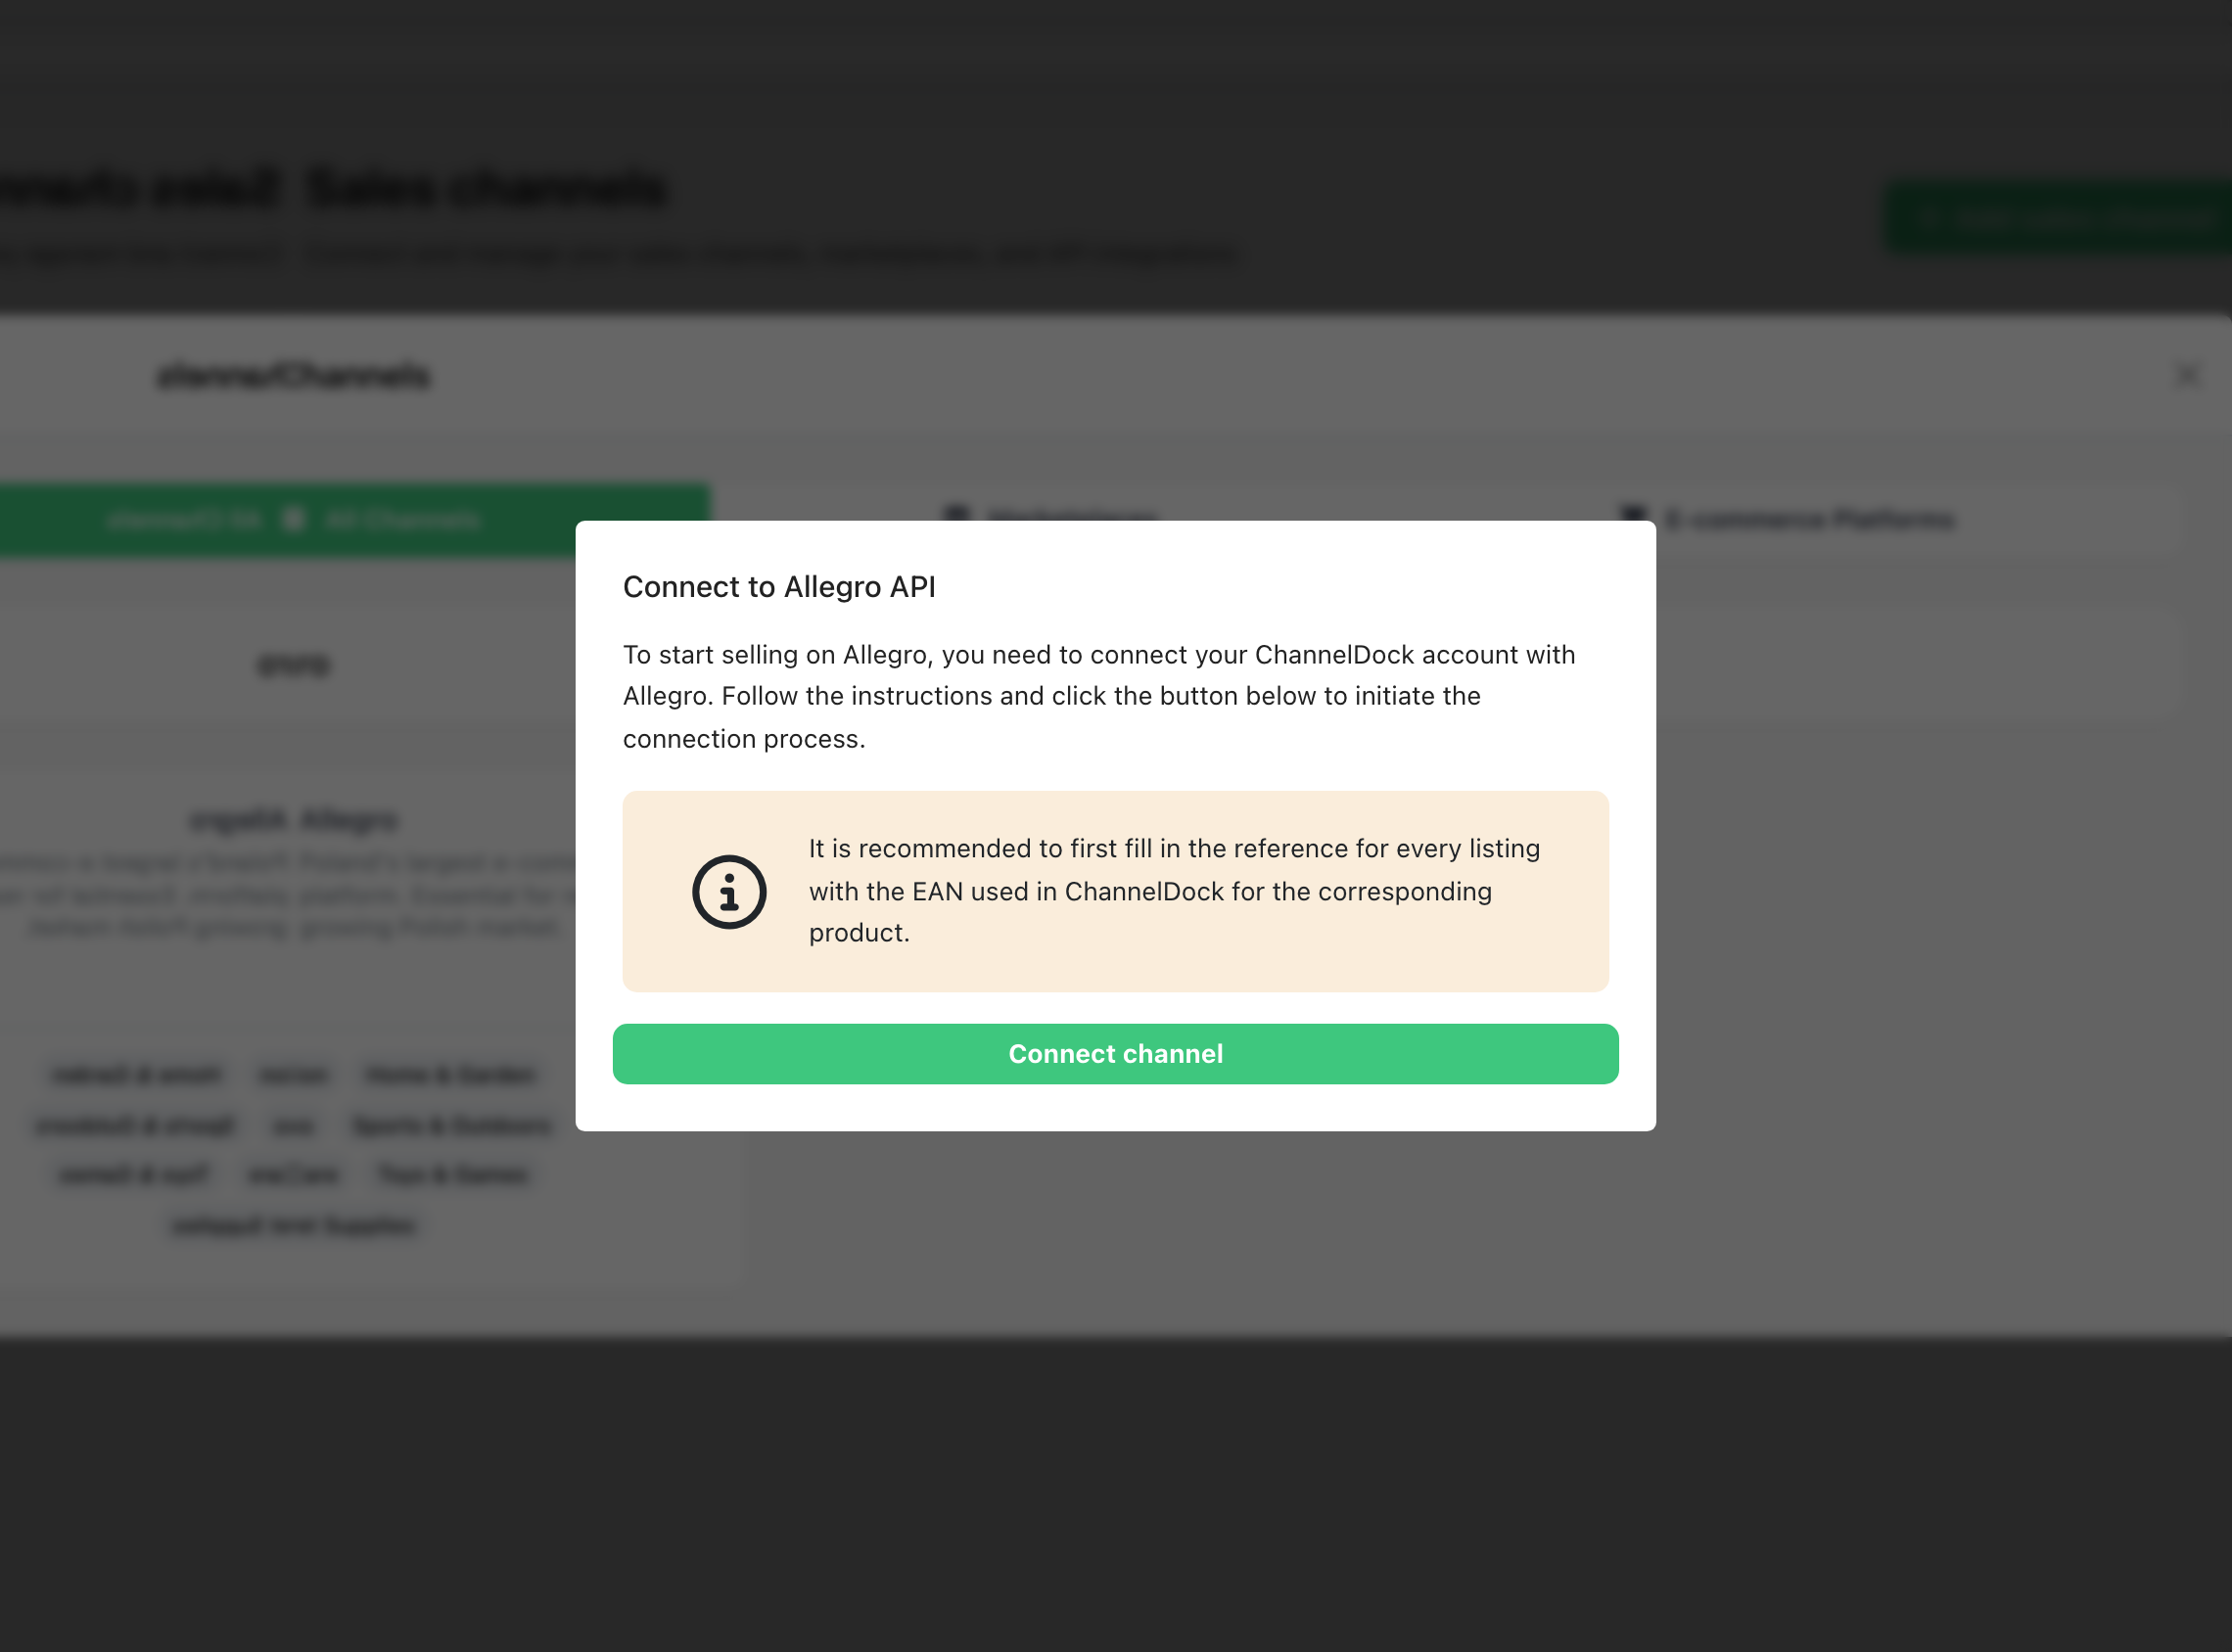Click the Toys & Games category tag

pos(453,1174)
